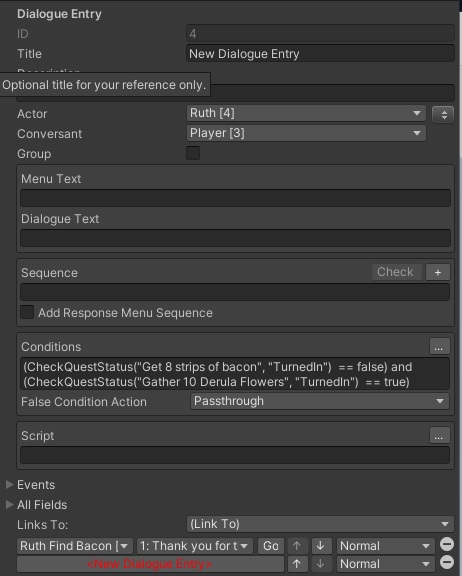Click the plus button beside Sequence Check
The width and height of the screenshot is (462, 576).
point(438,272)
